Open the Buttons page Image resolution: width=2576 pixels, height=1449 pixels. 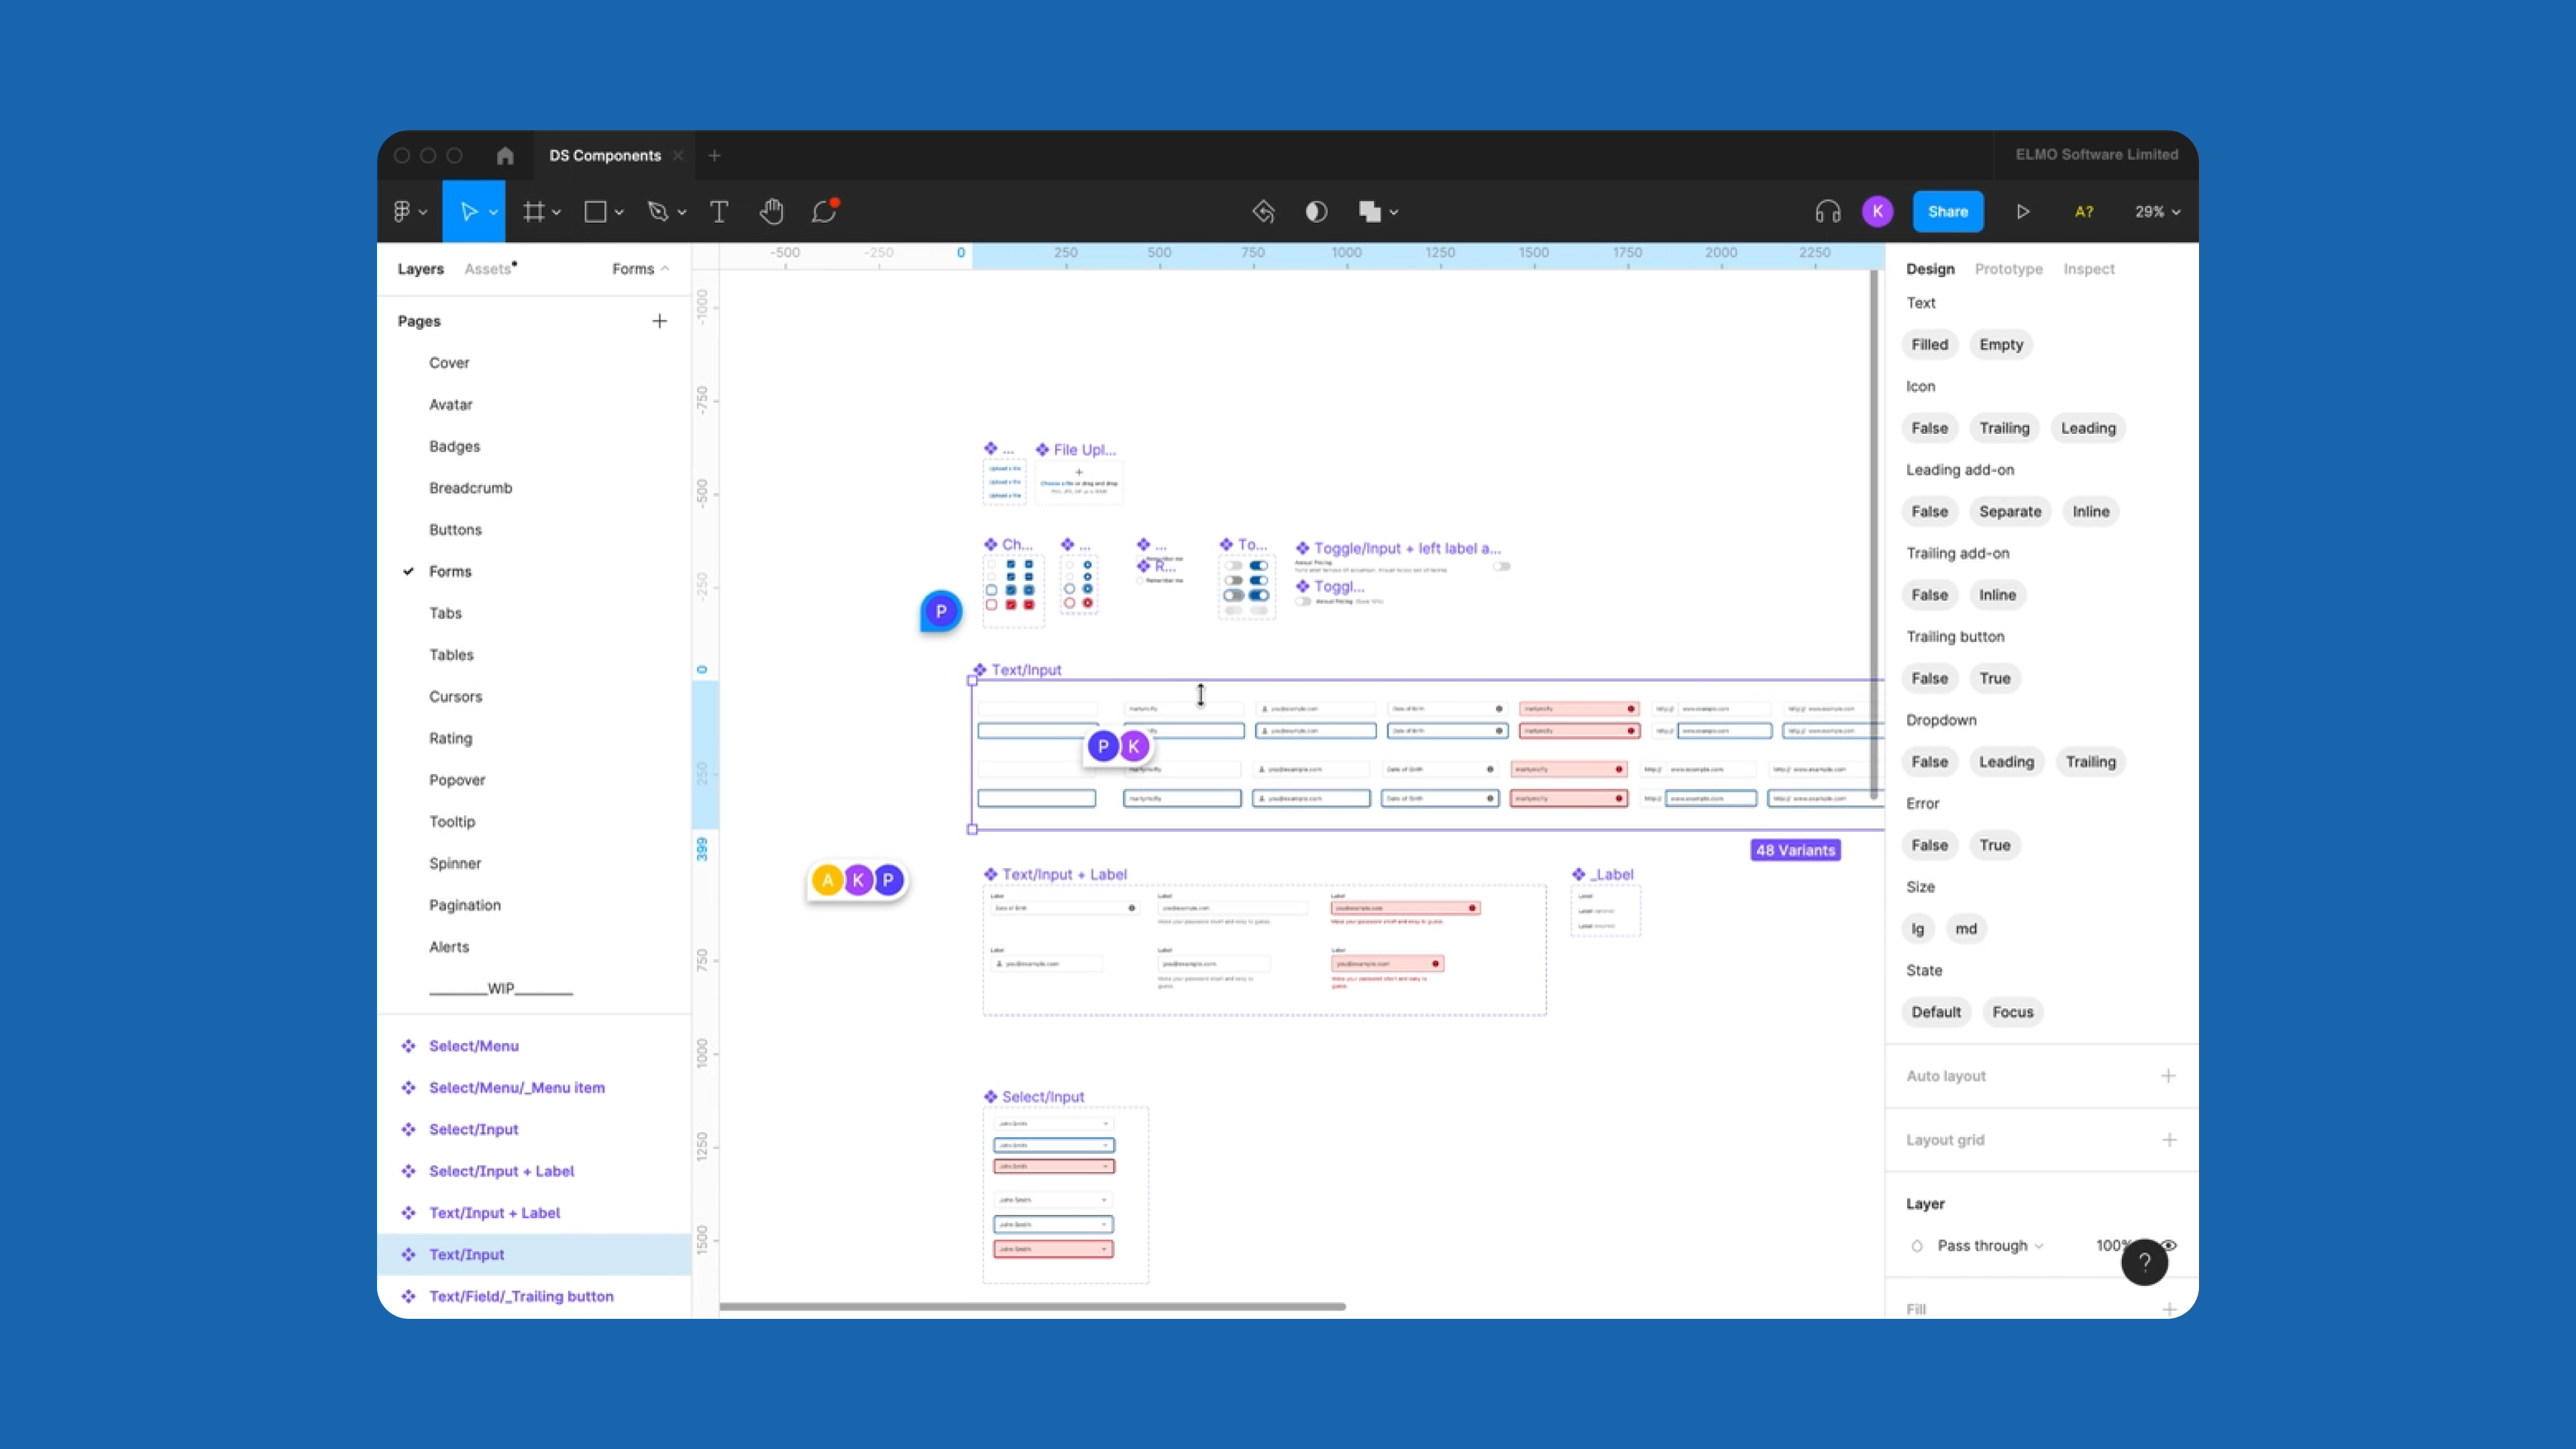pyautogui.click(x=455, y=530)
